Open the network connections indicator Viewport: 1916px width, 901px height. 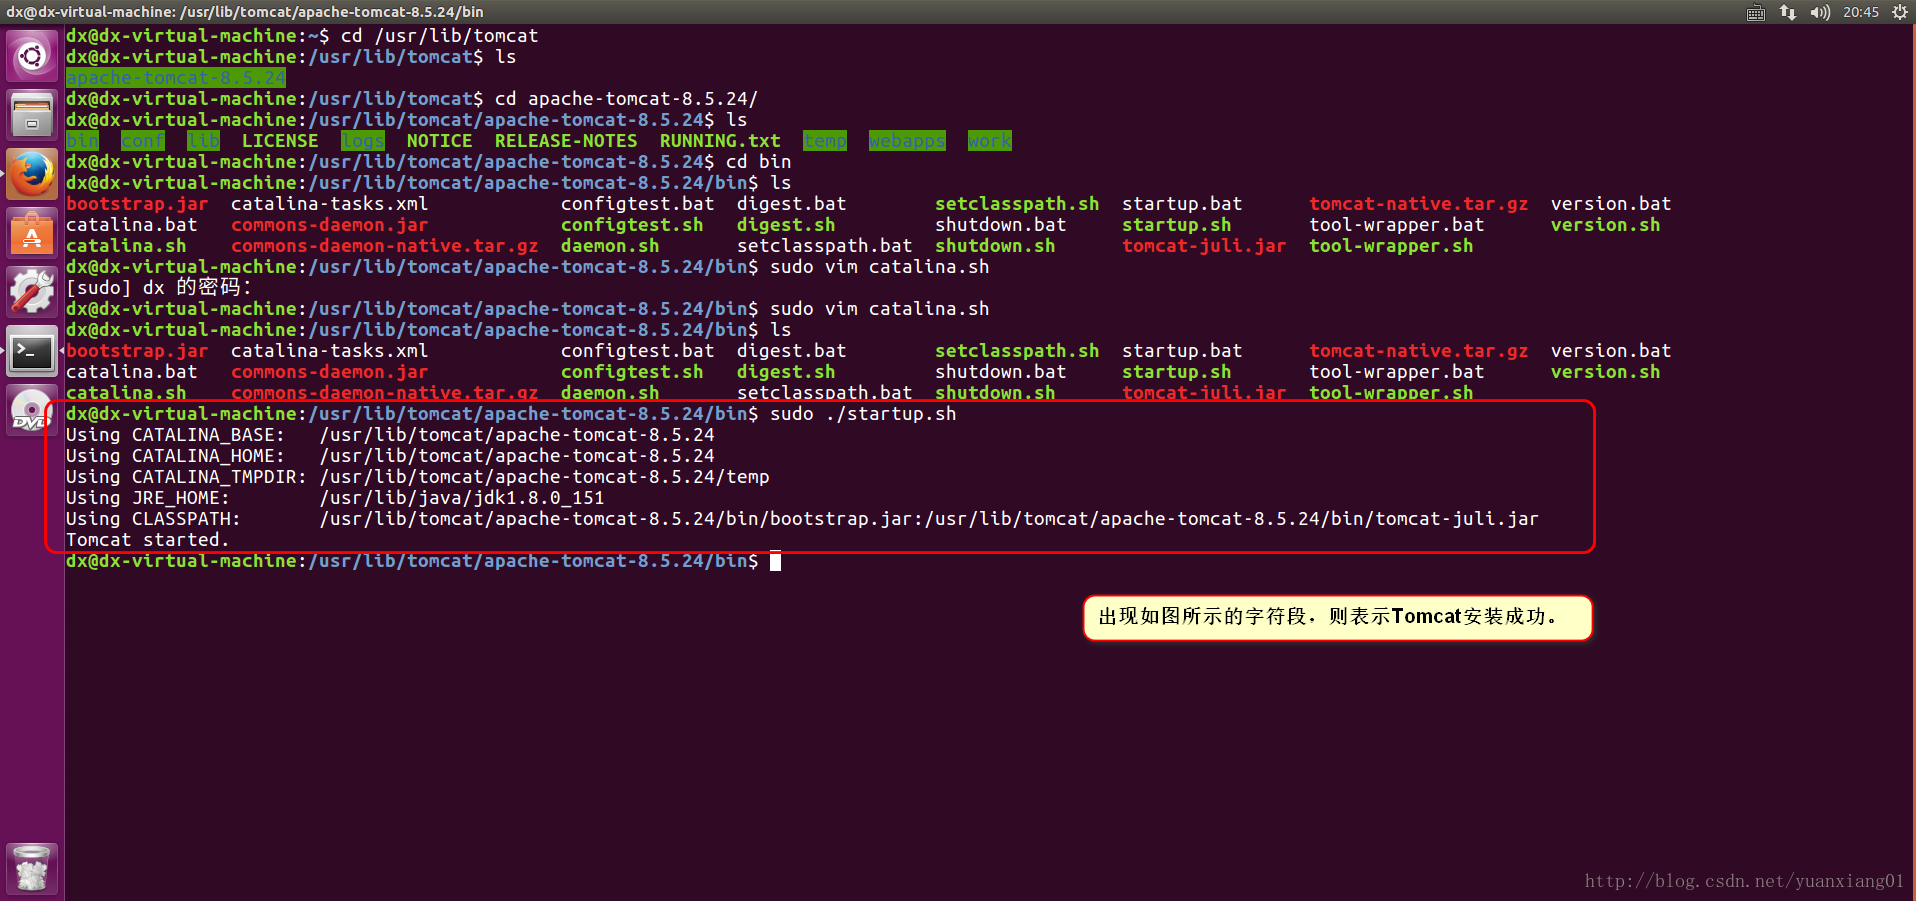pos(1788,12)
